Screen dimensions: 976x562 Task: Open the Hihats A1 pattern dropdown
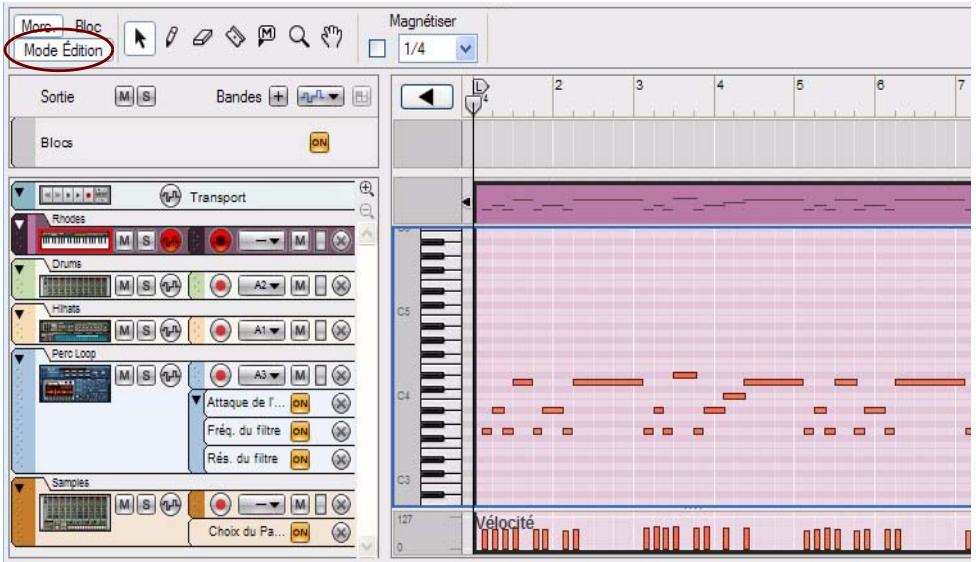262,330
